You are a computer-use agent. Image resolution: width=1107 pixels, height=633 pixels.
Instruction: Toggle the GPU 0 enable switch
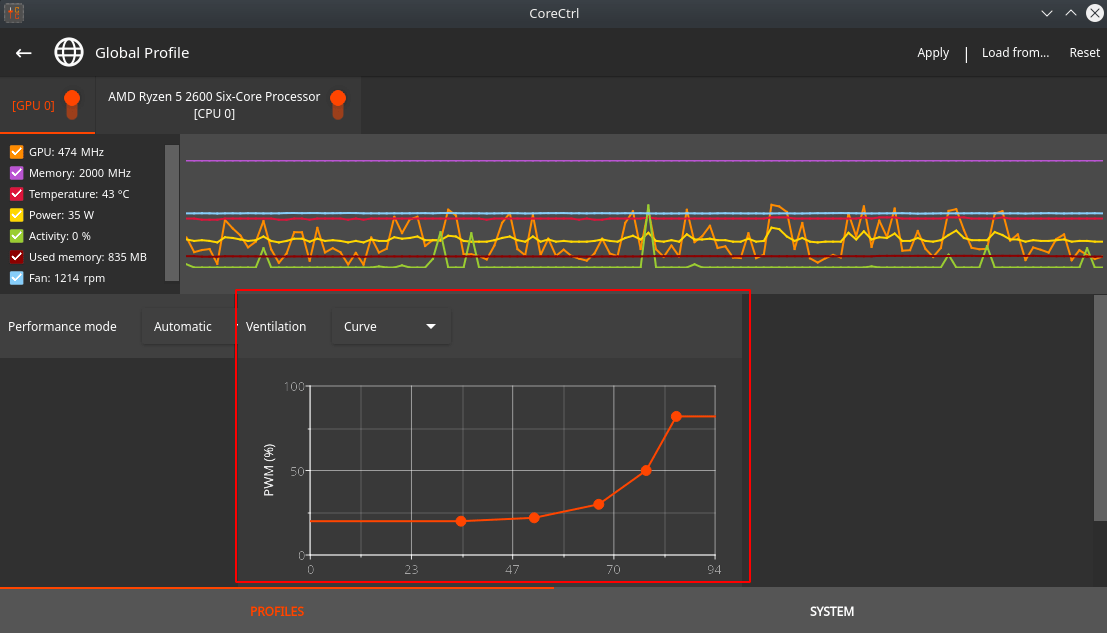click(72, 105)
